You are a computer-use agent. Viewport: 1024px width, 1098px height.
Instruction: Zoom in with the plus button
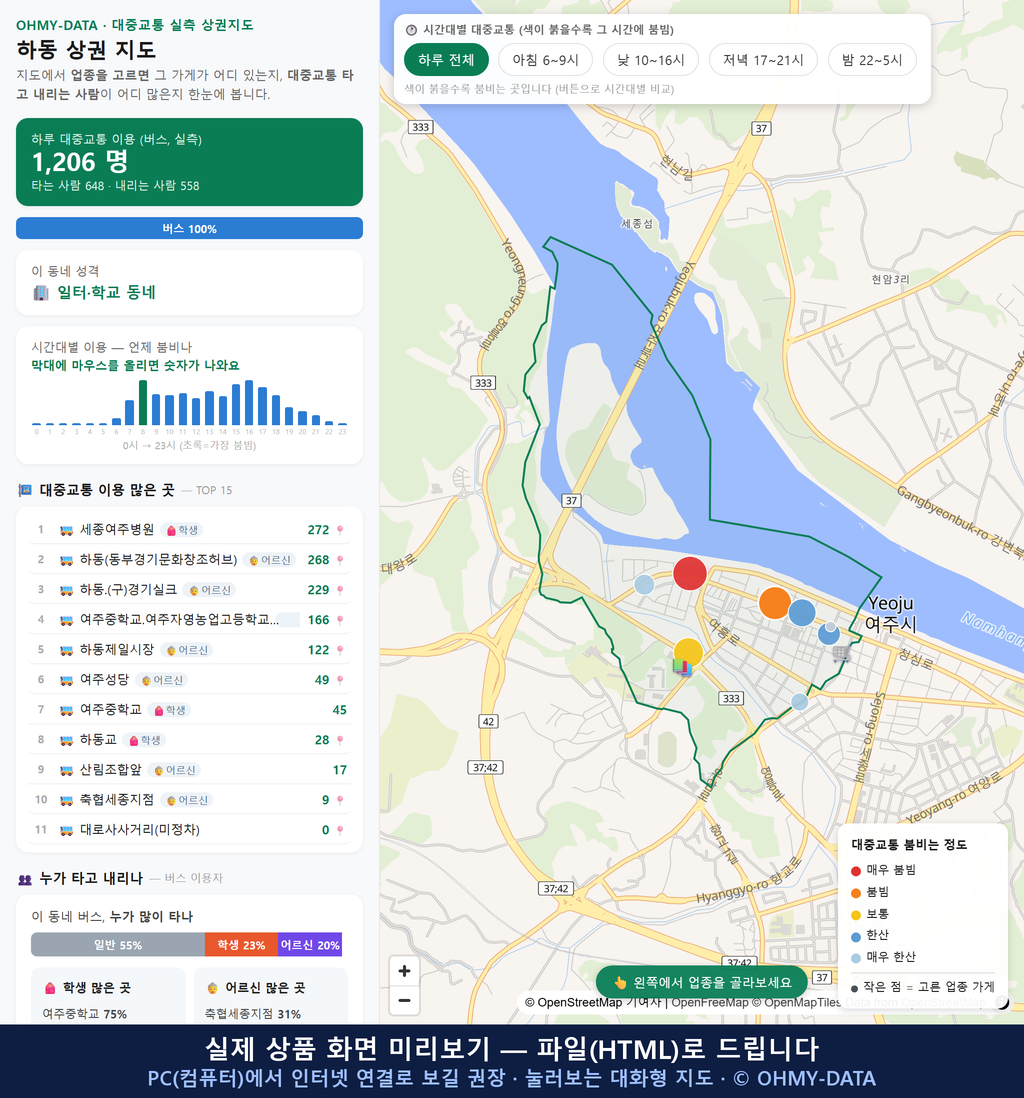404,971
